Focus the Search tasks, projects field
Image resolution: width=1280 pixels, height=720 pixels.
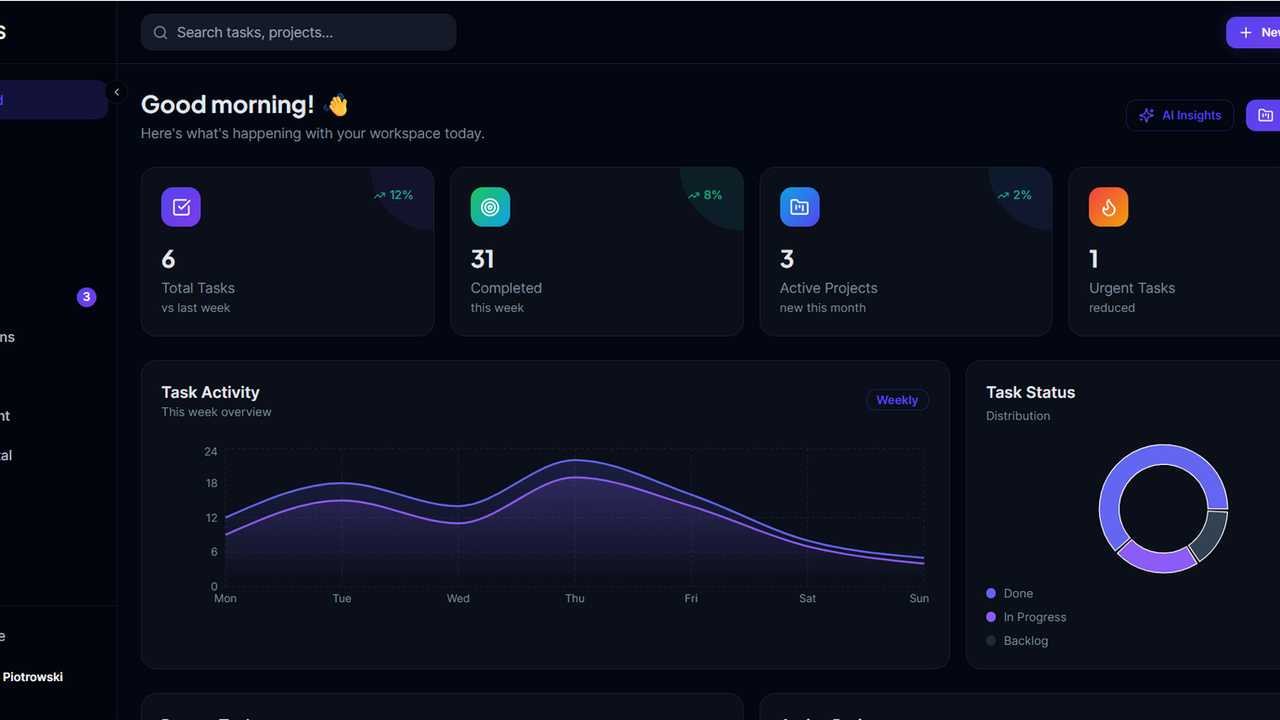(x=298, y=32)
